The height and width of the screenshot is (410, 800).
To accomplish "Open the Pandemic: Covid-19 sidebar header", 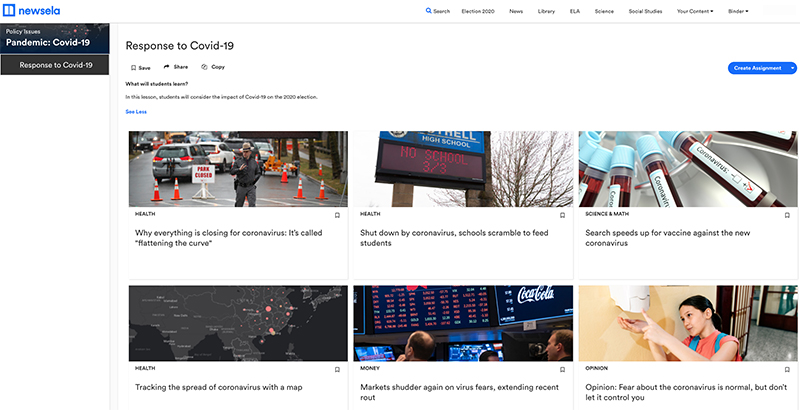I will (55, 38).
